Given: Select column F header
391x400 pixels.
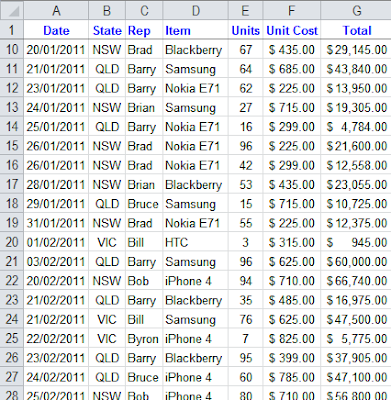Looking at the screenshot, I should pos(292,10).
